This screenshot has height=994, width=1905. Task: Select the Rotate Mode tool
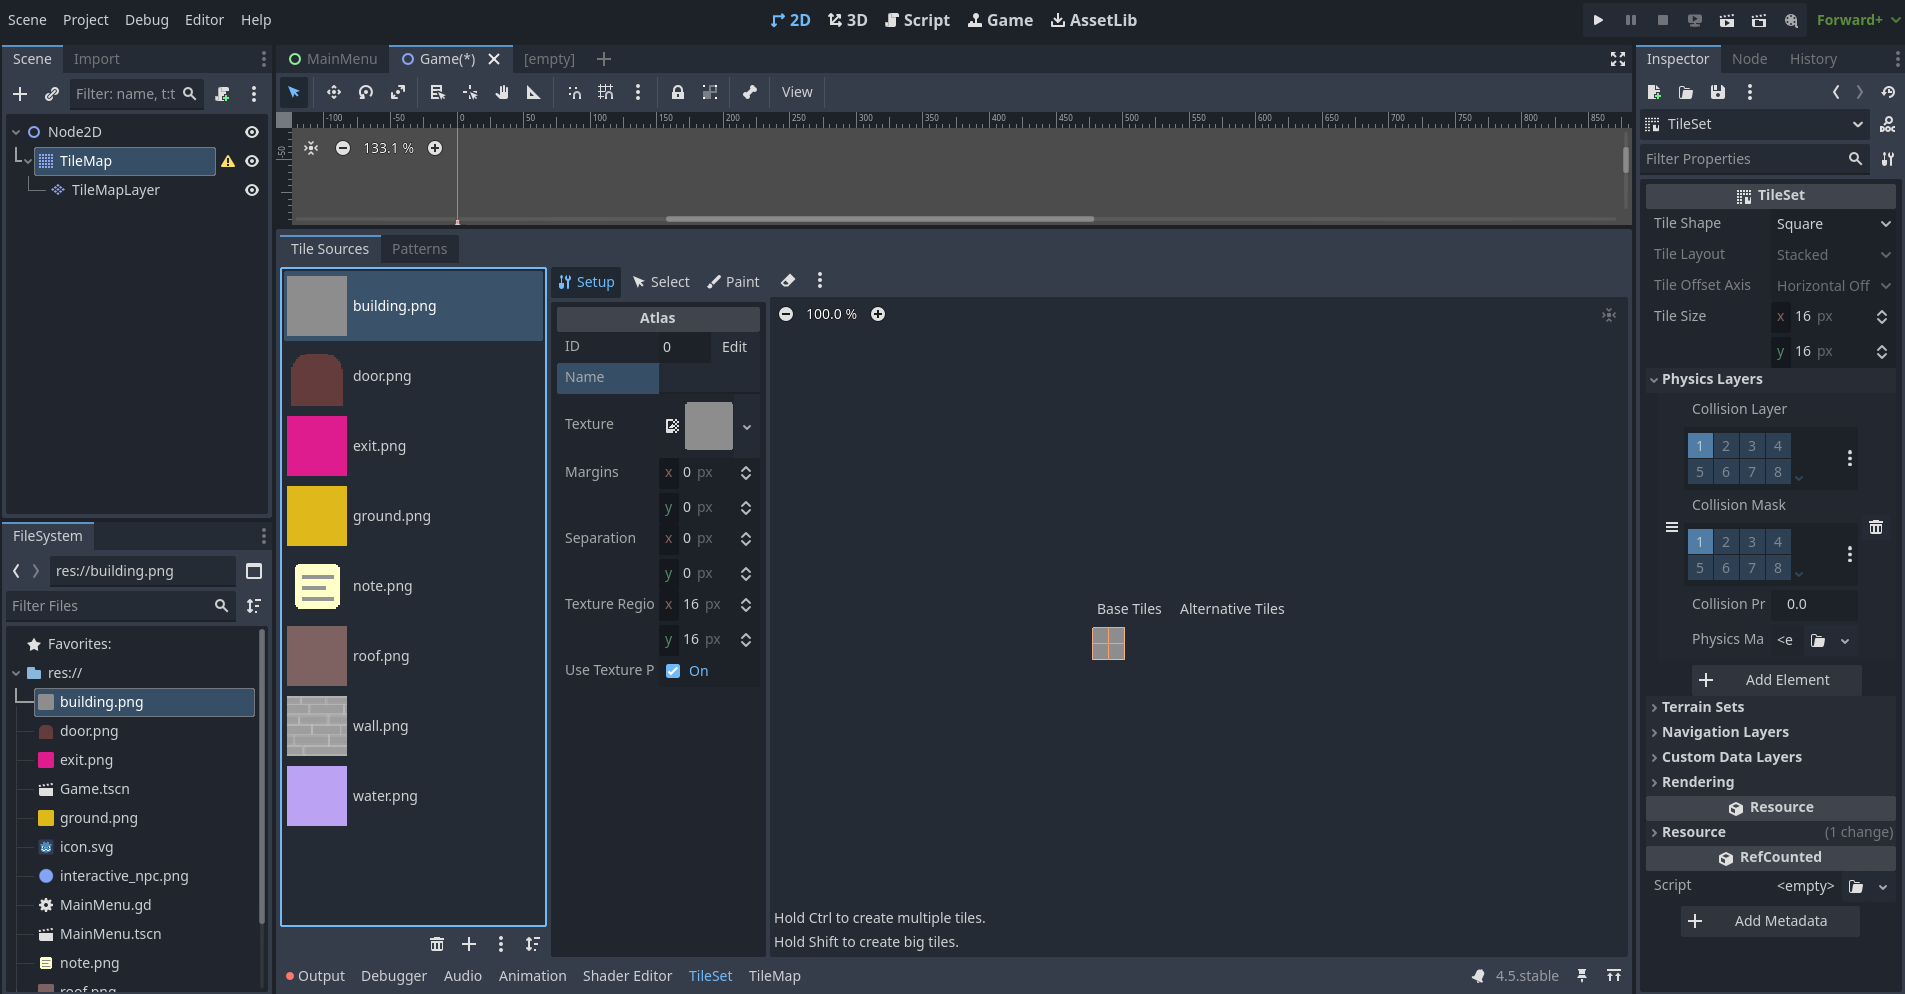coord(366,92)
